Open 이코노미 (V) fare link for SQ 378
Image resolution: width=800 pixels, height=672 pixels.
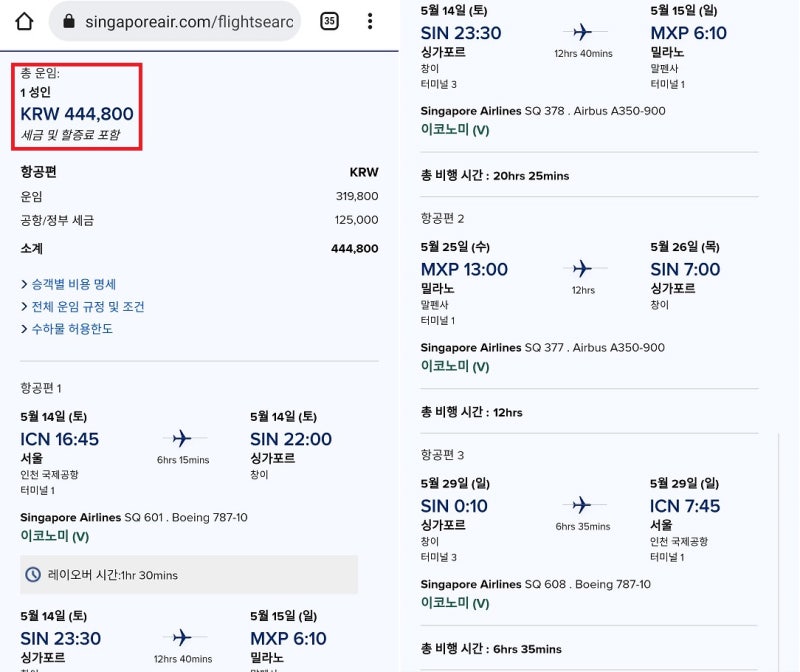tap(455, 130)
